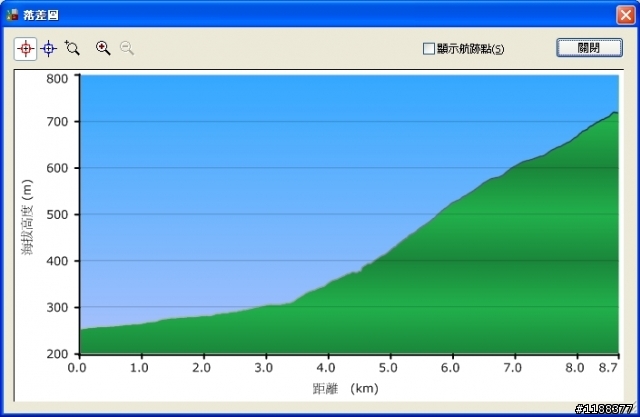Click the 距離 (km) axis title
Image resolution: width=640 pixels, height=417 pixels.
pos(345,388)
